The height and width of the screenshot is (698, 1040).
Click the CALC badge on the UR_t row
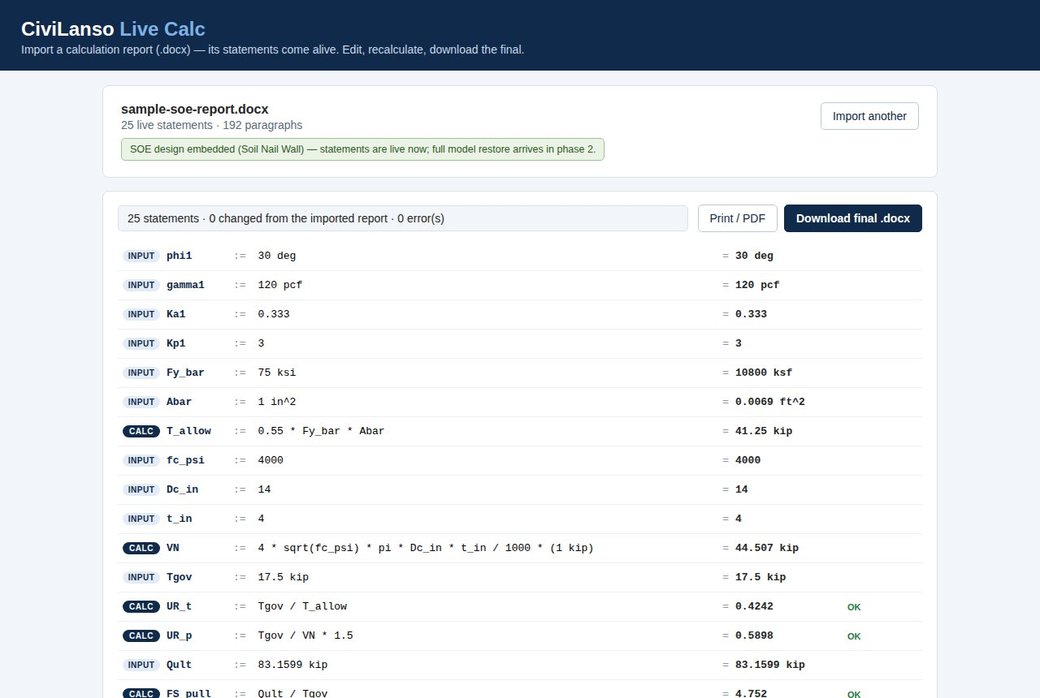(x=141, y=606)
